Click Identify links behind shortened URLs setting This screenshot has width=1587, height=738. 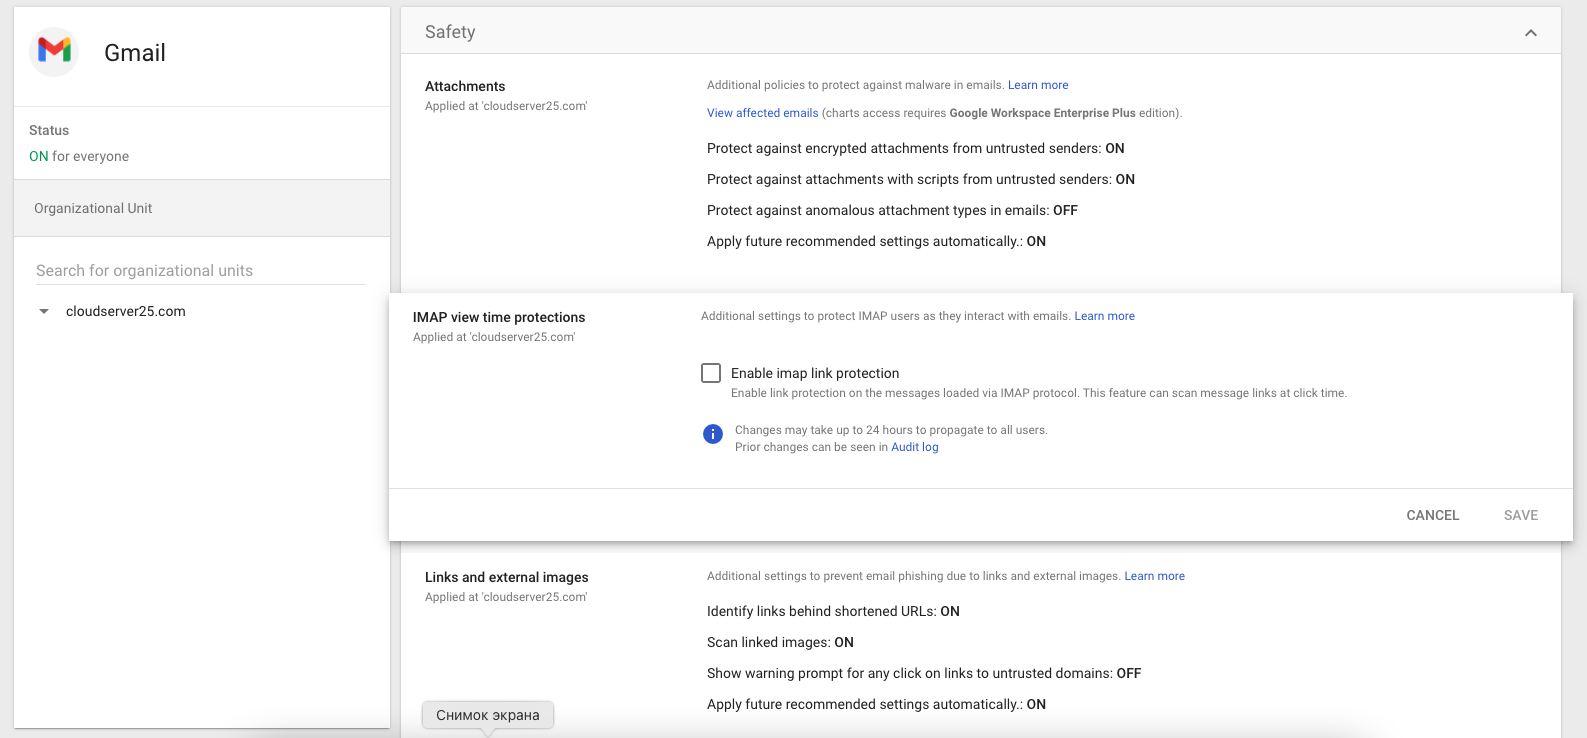tap(833, 611)
